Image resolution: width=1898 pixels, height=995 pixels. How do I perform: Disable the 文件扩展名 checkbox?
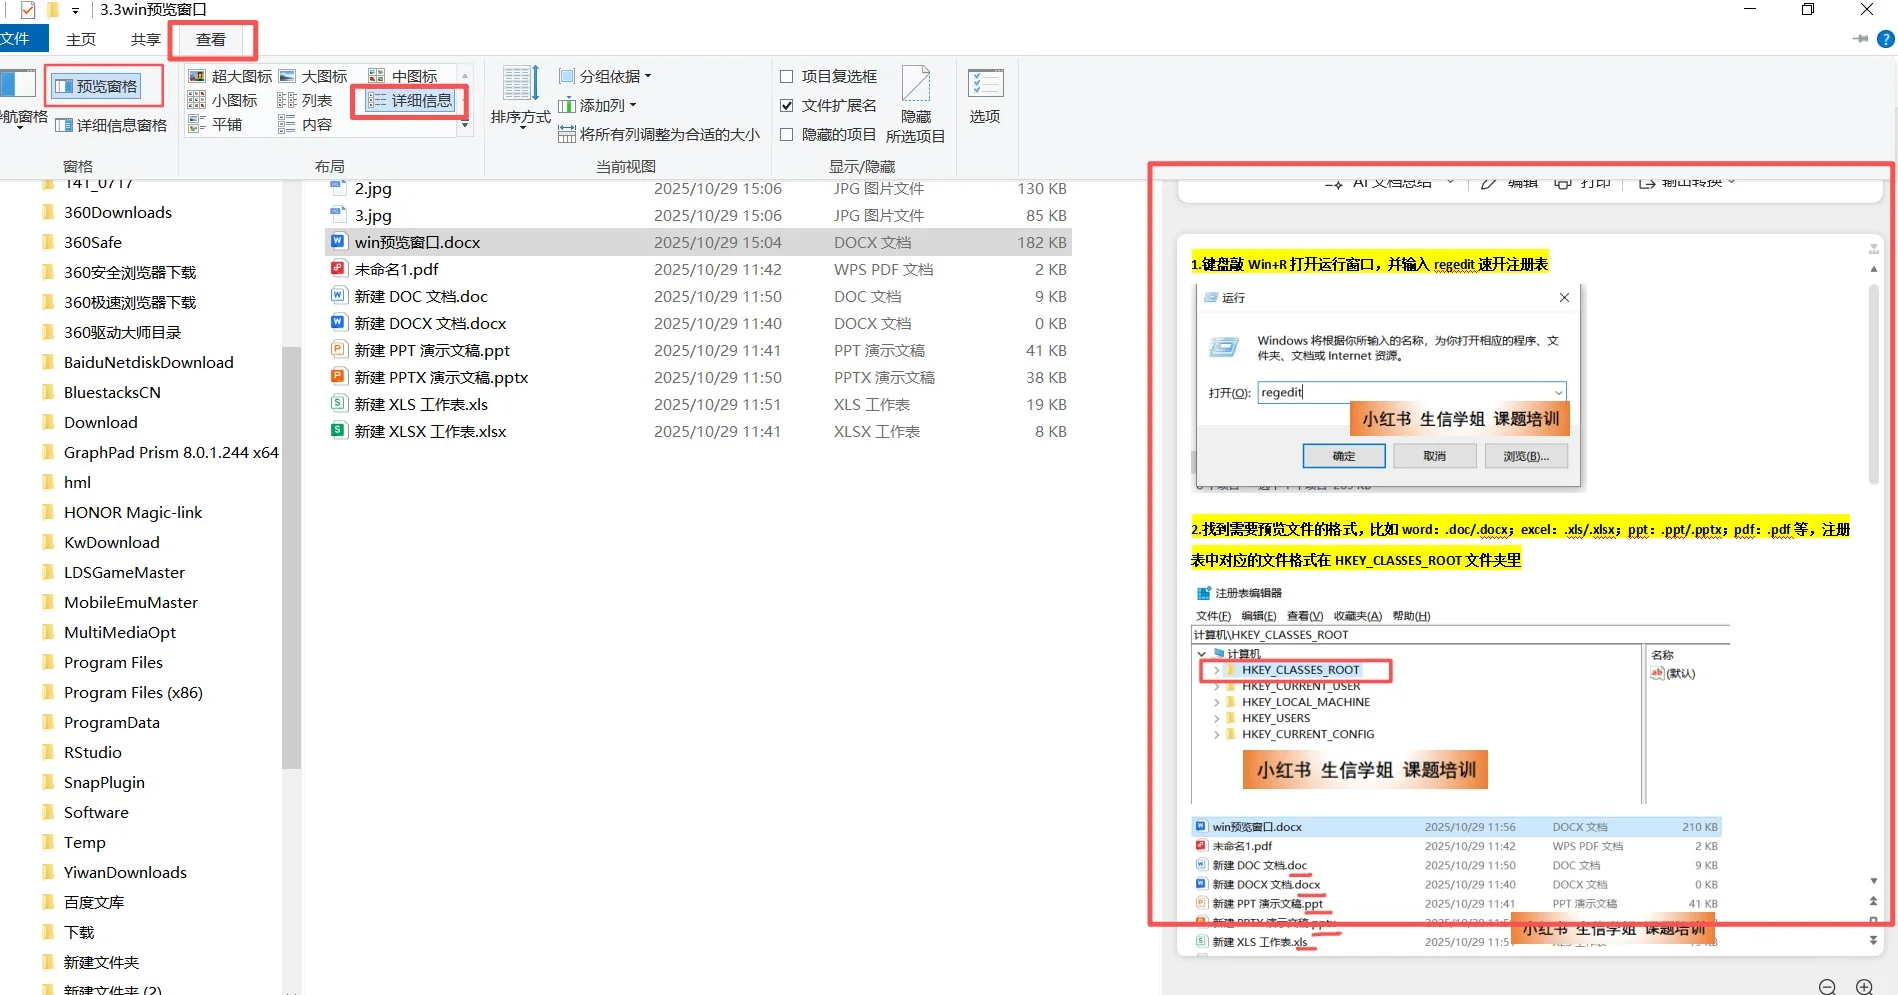point(787,105)
